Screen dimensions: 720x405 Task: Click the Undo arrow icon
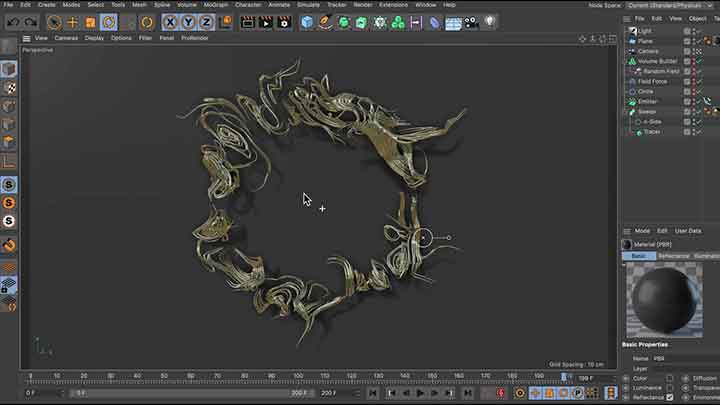pyautogui.click(x=13, y=22)
